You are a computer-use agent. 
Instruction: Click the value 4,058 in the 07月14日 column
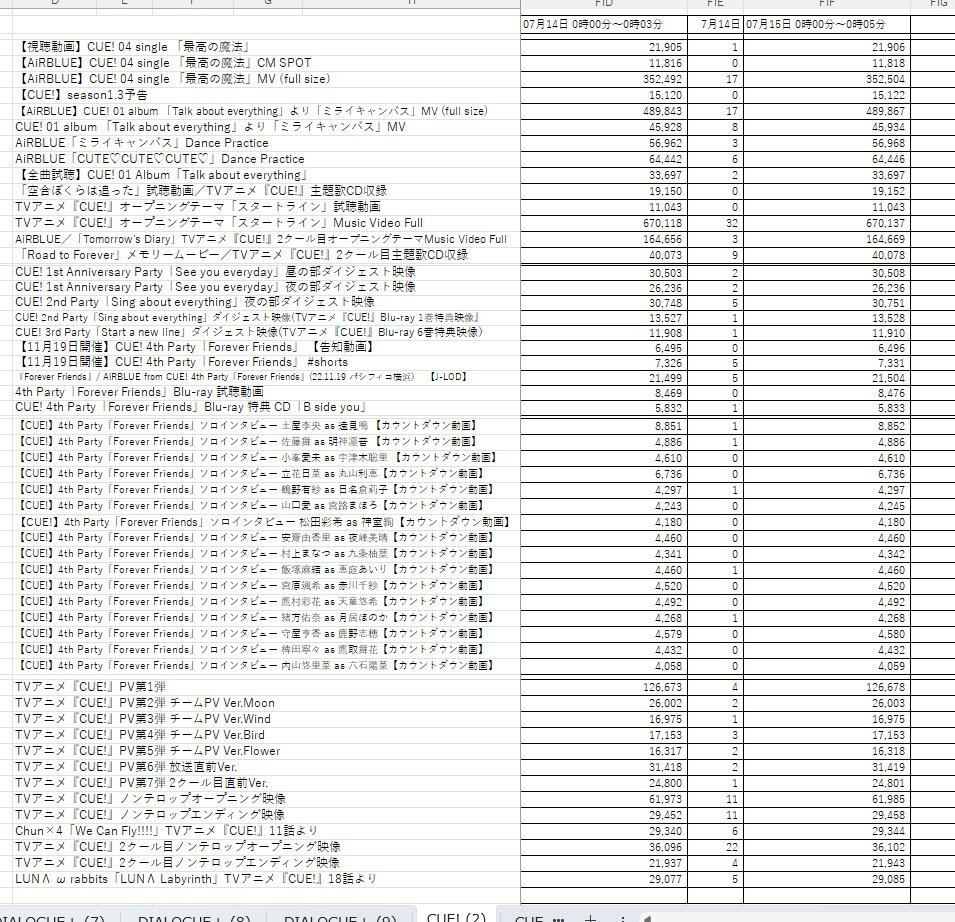(x=604, y=666)
